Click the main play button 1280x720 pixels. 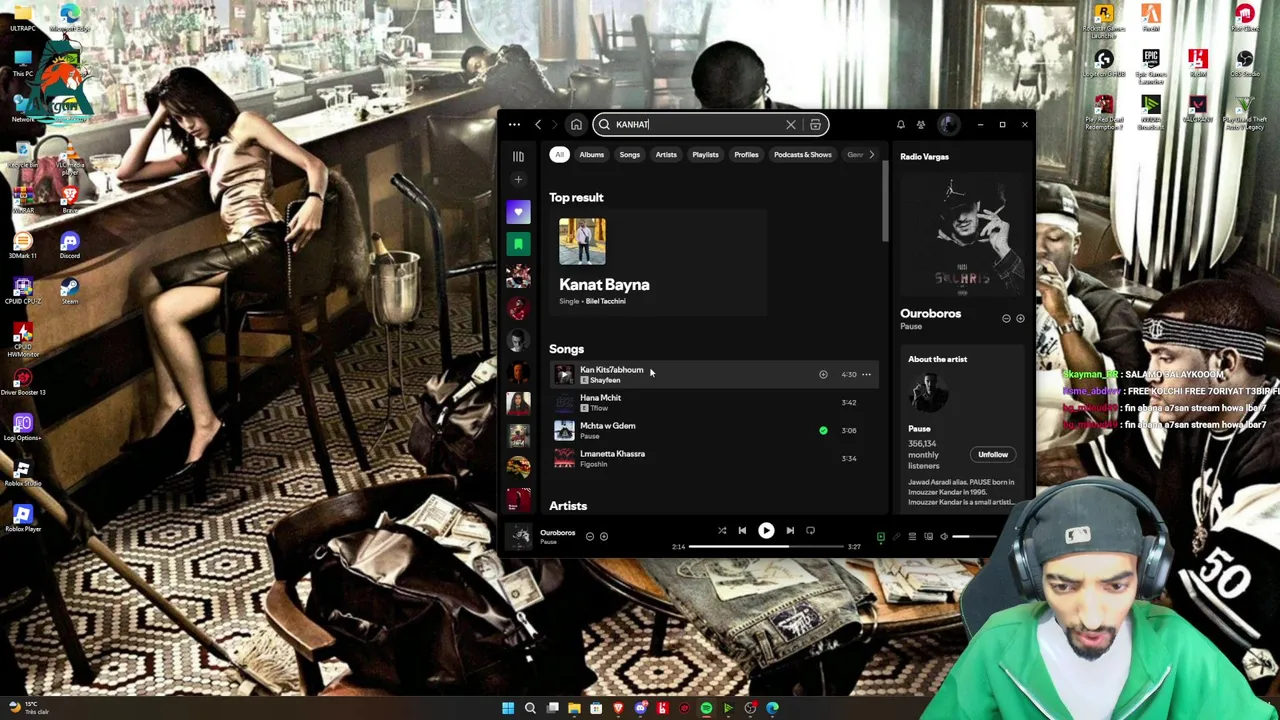point(766,531)
